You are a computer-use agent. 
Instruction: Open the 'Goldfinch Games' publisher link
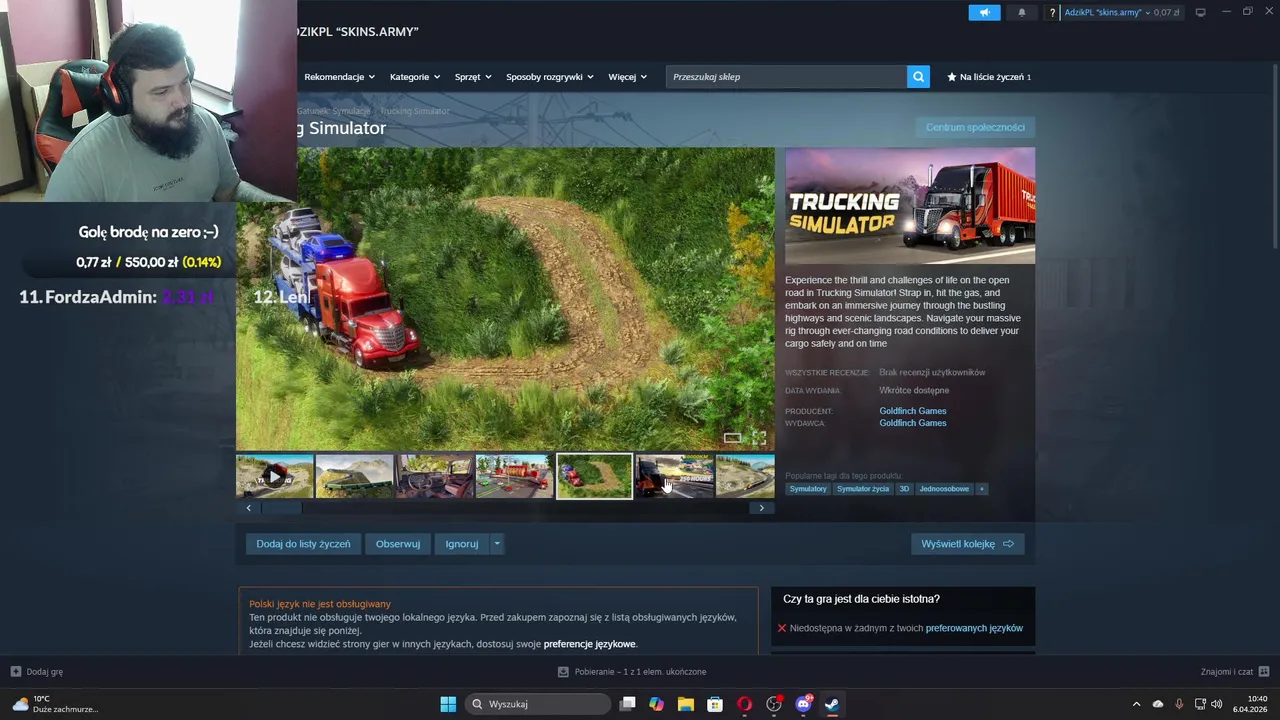pos(912,423)
